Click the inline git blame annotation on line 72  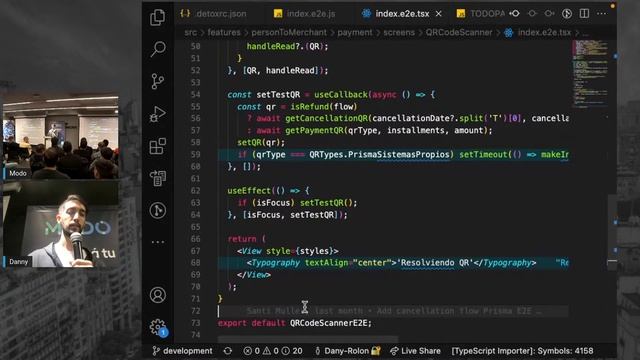[394, 311]
